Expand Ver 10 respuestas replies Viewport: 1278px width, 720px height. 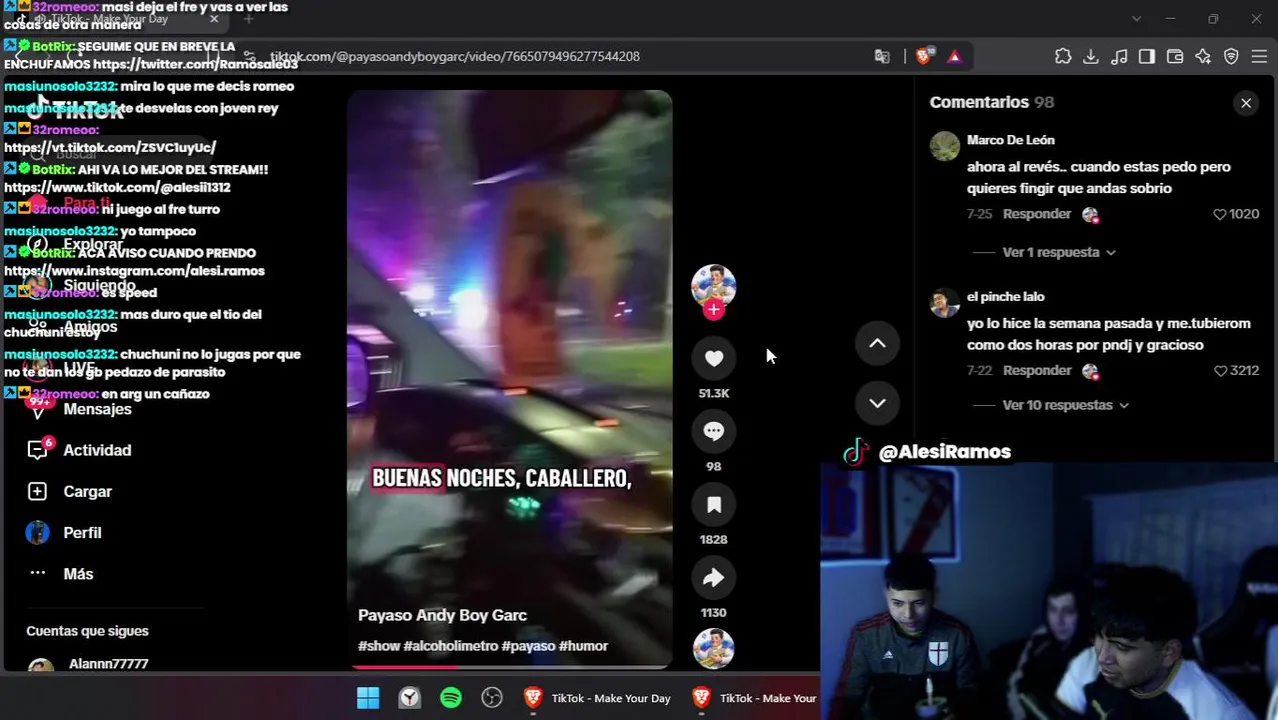[x=1065, y=405]
